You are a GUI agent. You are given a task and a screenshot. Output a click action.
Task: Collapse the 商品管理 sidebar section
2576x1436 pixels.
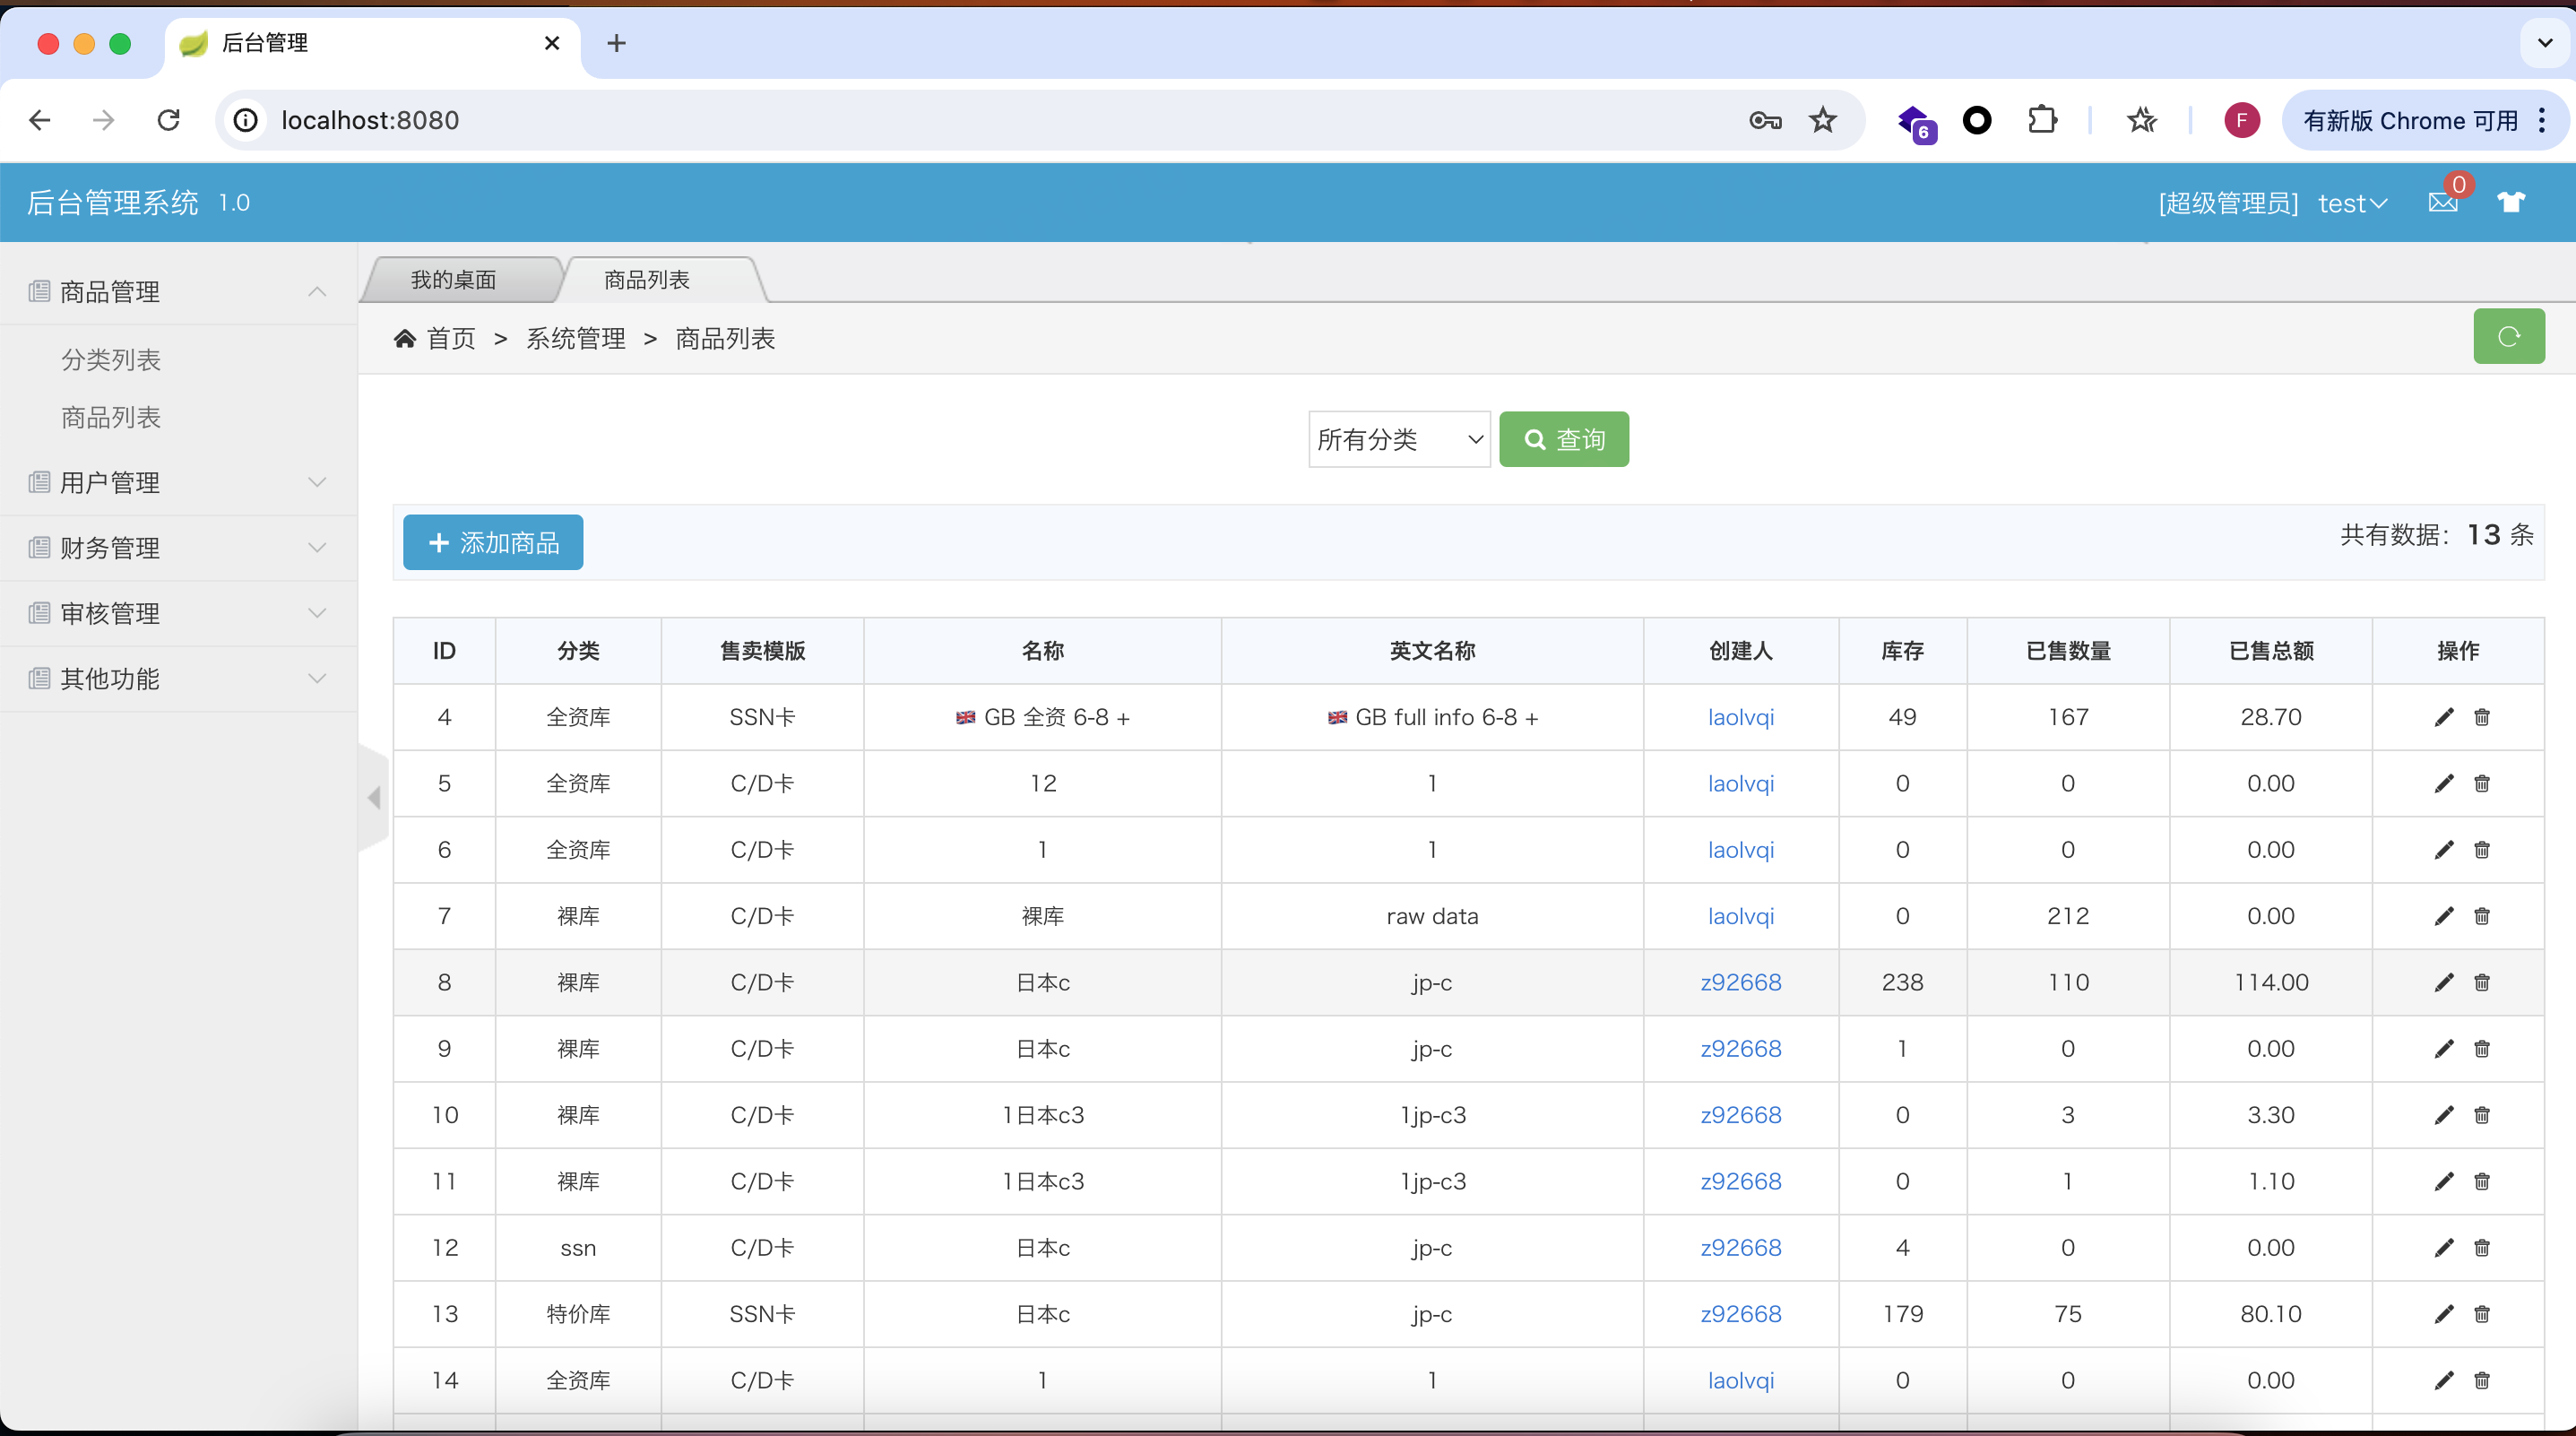coord(179,292)
